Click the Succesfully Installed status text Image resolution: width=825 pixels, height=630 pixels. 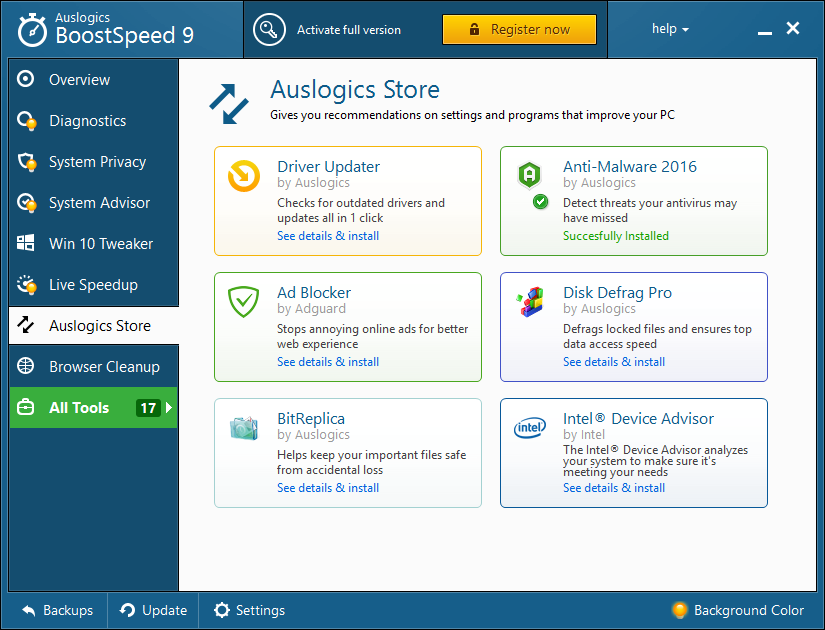616,236
